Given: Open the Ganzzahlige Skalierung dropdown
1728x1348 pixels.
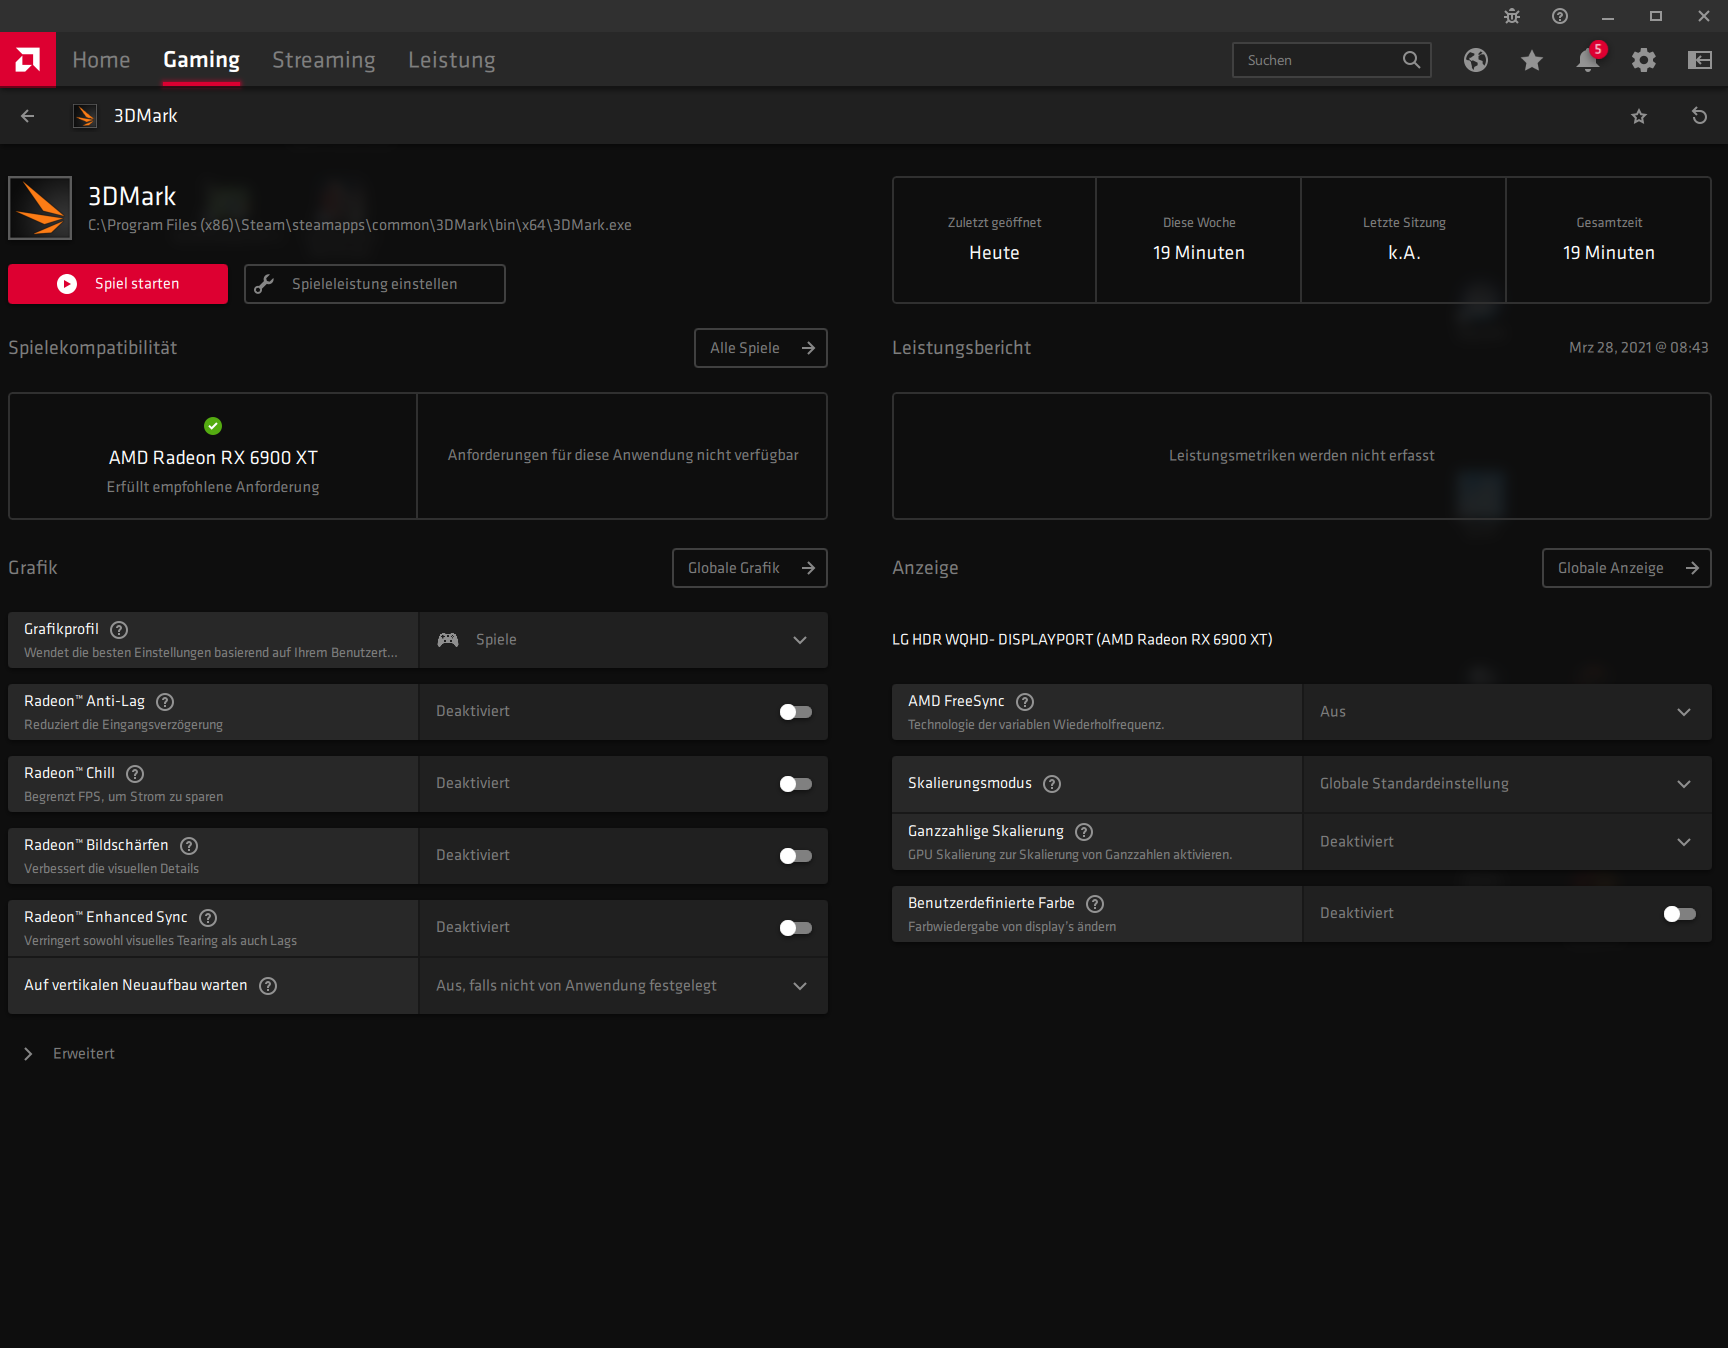Looking at the screenshot, I should 1507,842.
